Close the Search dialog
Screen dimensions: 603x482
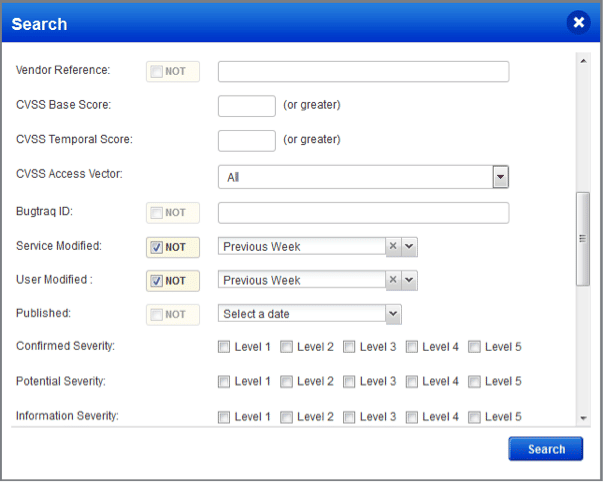point(578,23)
